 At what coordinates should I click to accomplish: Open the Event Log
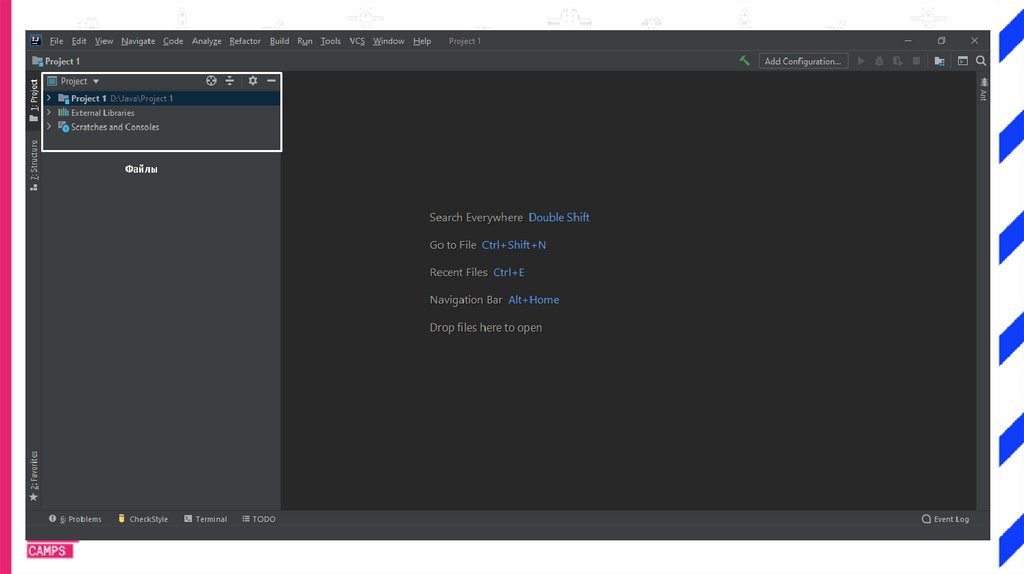[945, 519]
